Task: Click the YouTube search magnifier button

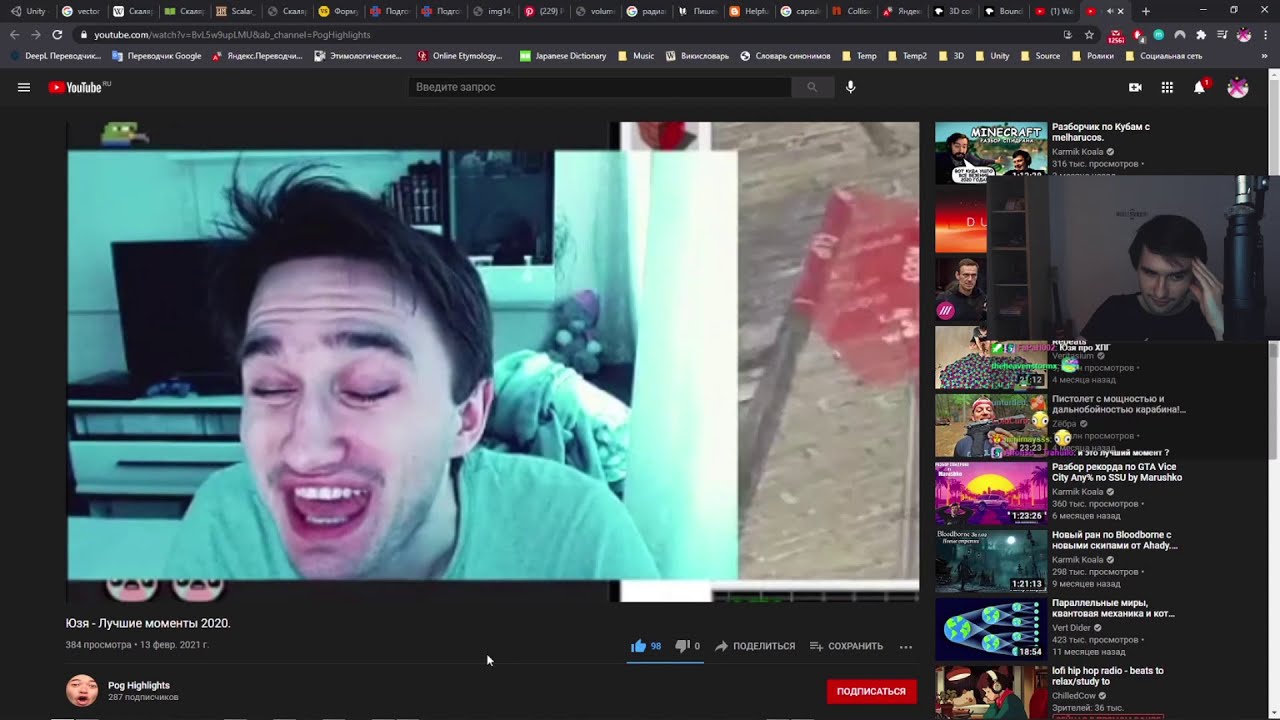Action: pos(812,87)
